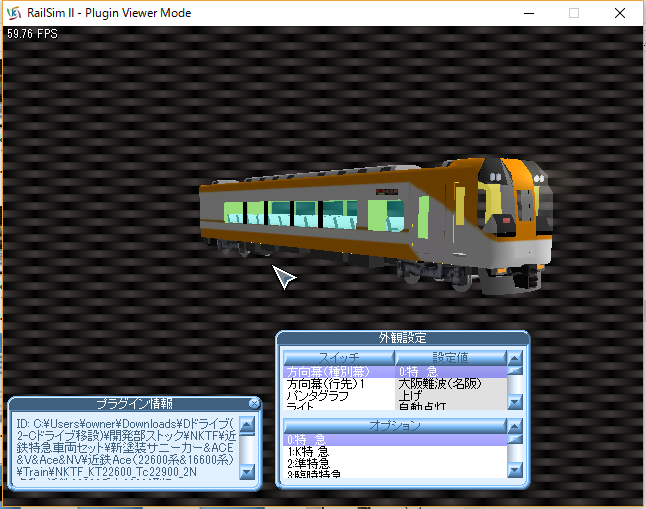Click the 自動点灯 setting value
This screenshot has width=646, height=509.
pos(451,406)
